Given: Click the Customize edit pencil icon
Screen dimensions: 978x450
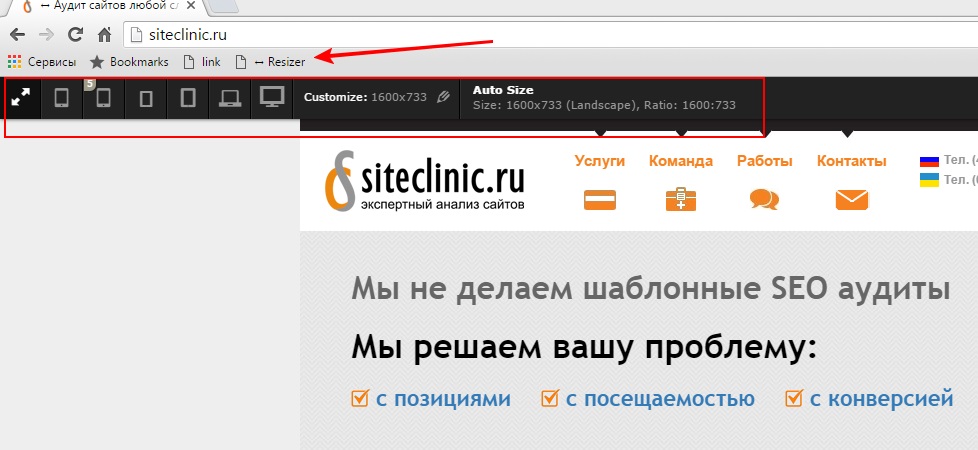Looking at the screenshot, I should click(x=444, y=98).
